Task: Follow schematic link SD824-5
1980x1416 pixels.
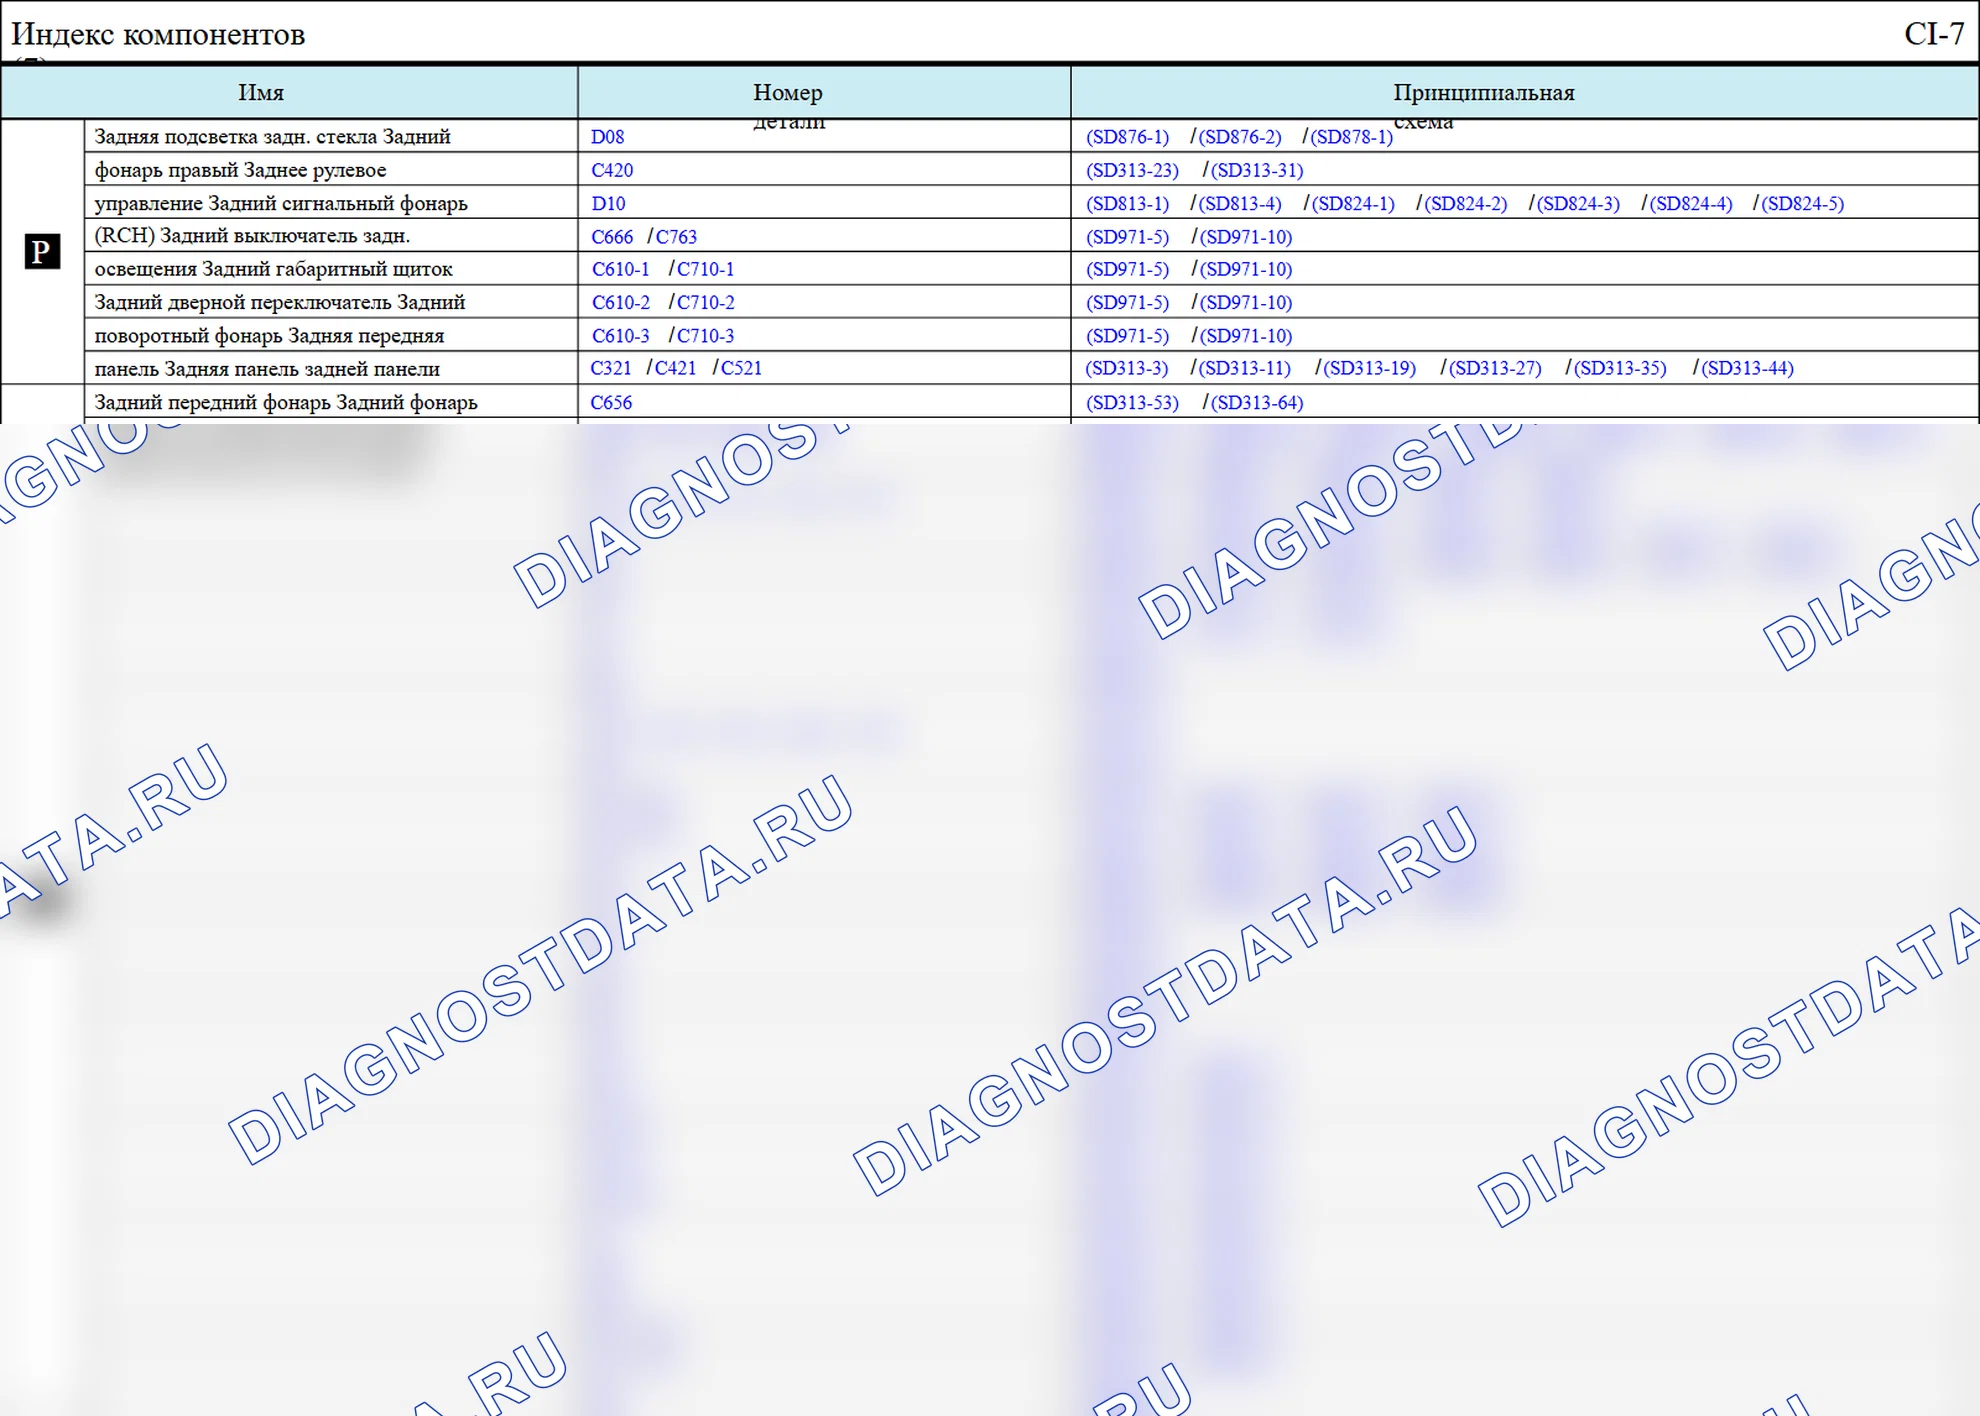Action: click(x=1802, y=204)
